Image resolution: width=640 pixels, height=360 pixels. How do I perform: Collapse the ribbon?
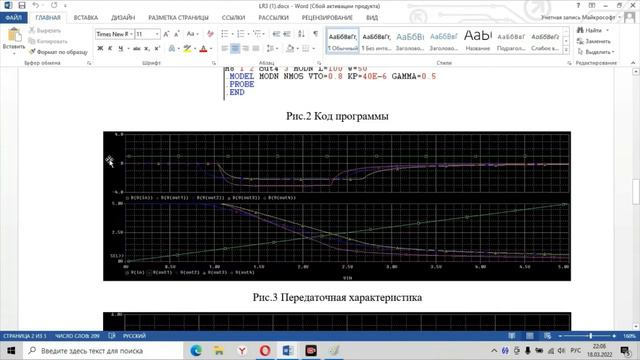(x=633, y=63)
